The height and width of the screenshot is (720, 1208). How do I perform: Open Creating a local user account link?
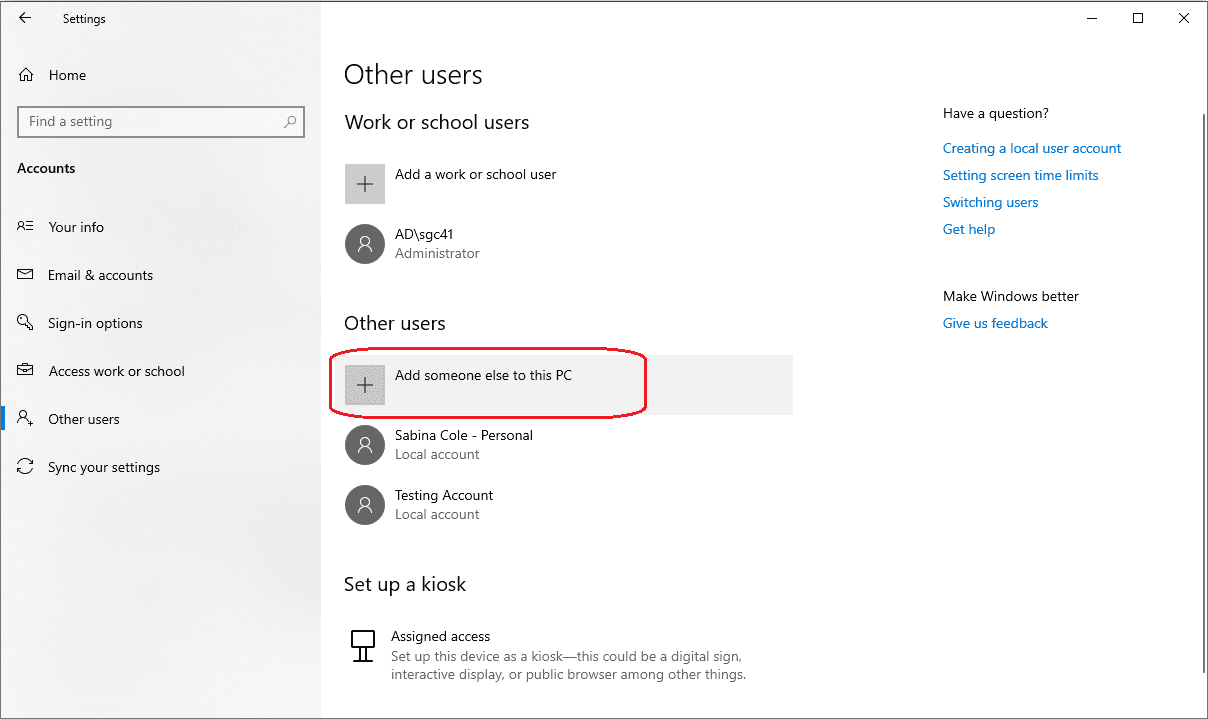[x=1031, y=148]
